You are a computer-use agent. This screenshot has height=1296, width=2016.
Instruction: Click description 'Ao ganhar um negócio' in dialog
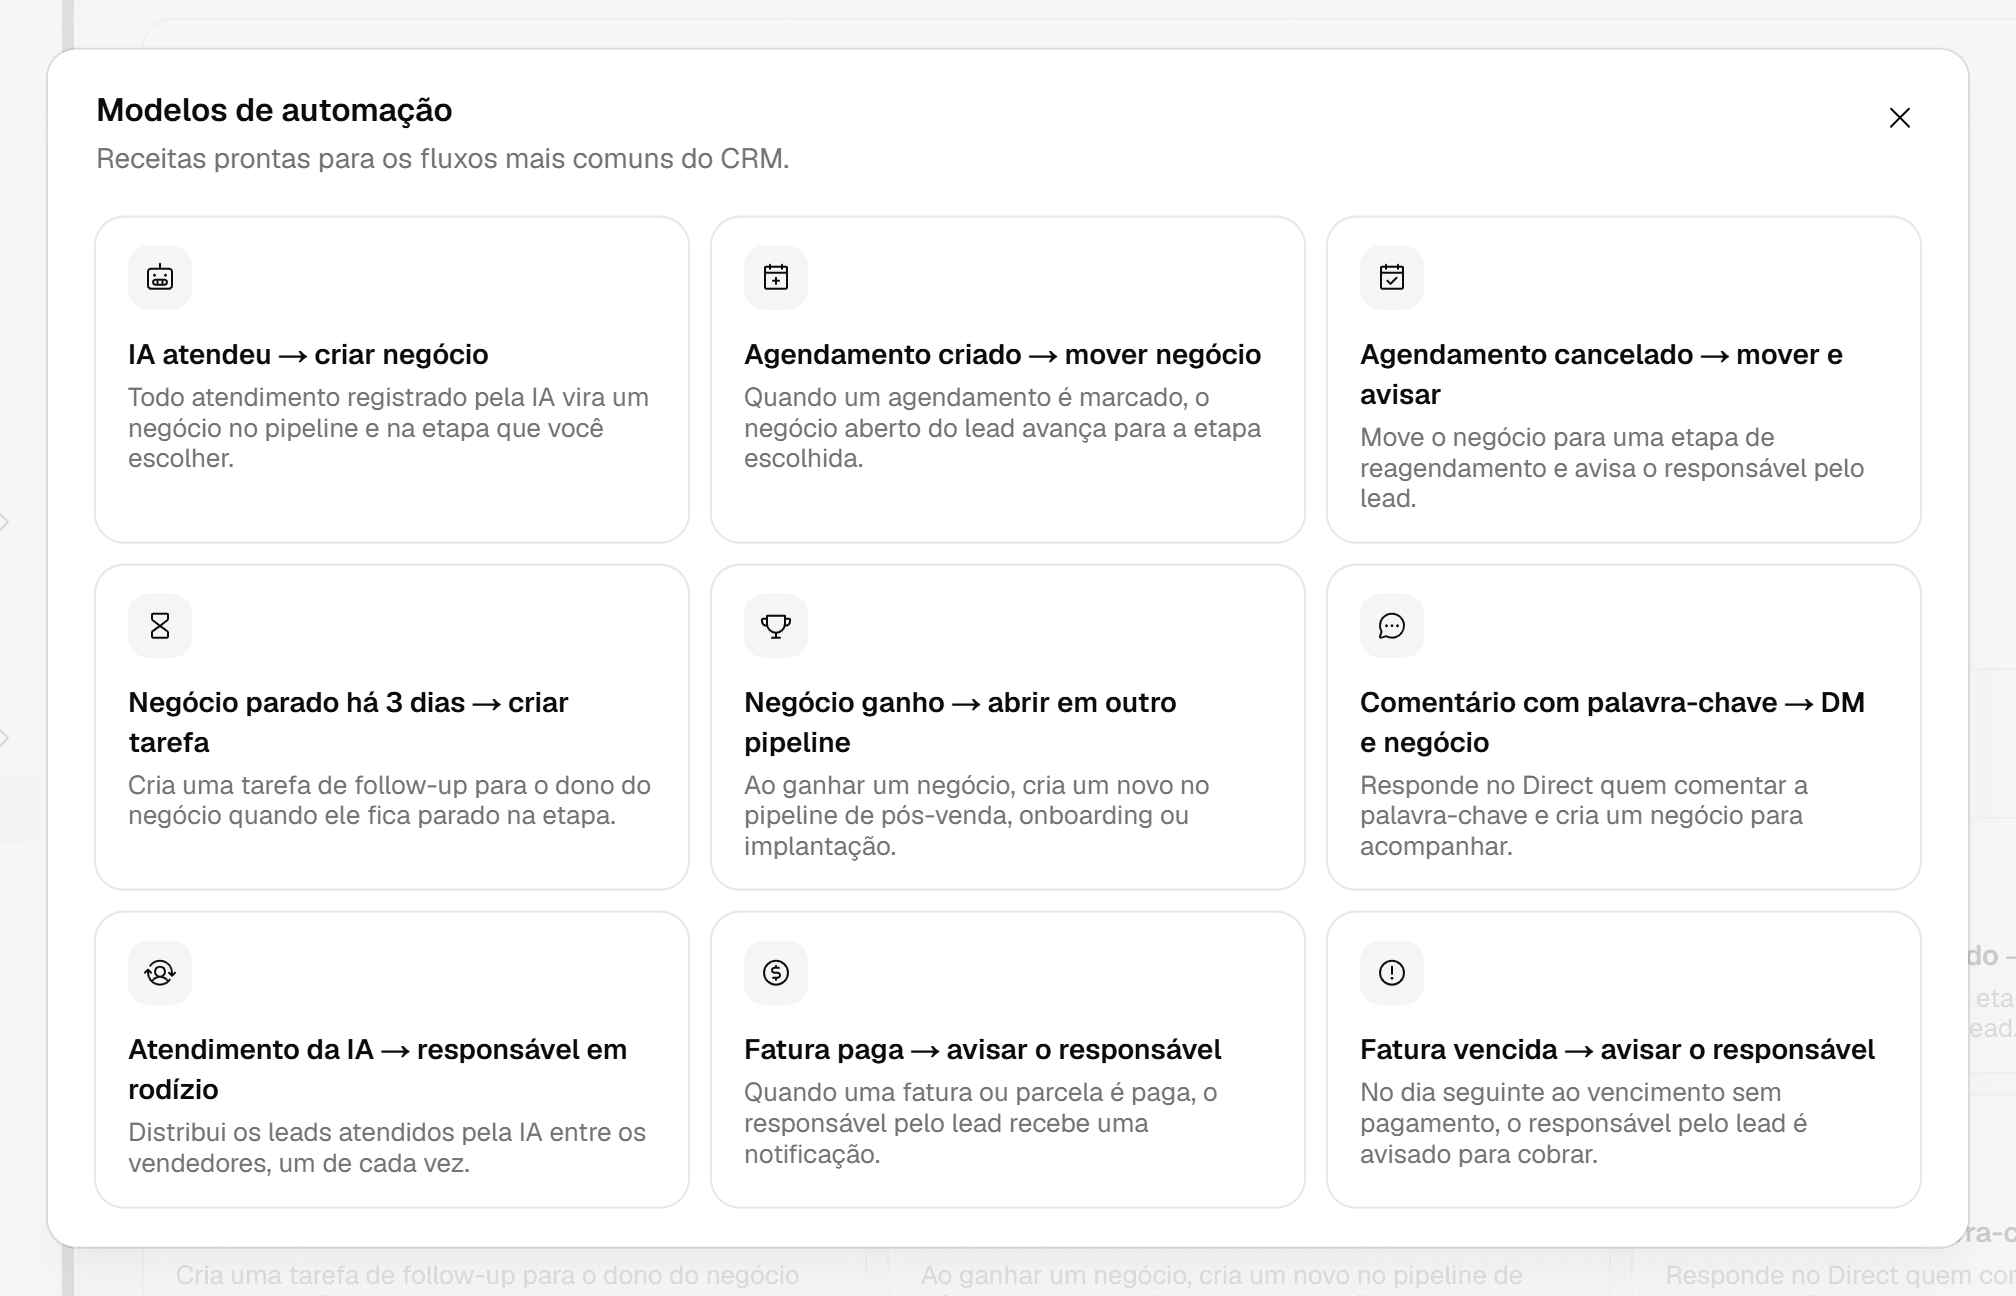coord(976,816)
